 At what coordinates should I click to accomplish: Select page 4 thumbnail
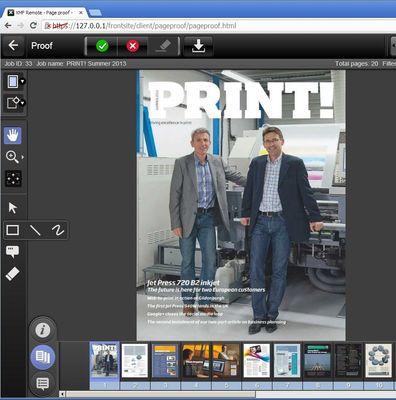click(195, 361)
